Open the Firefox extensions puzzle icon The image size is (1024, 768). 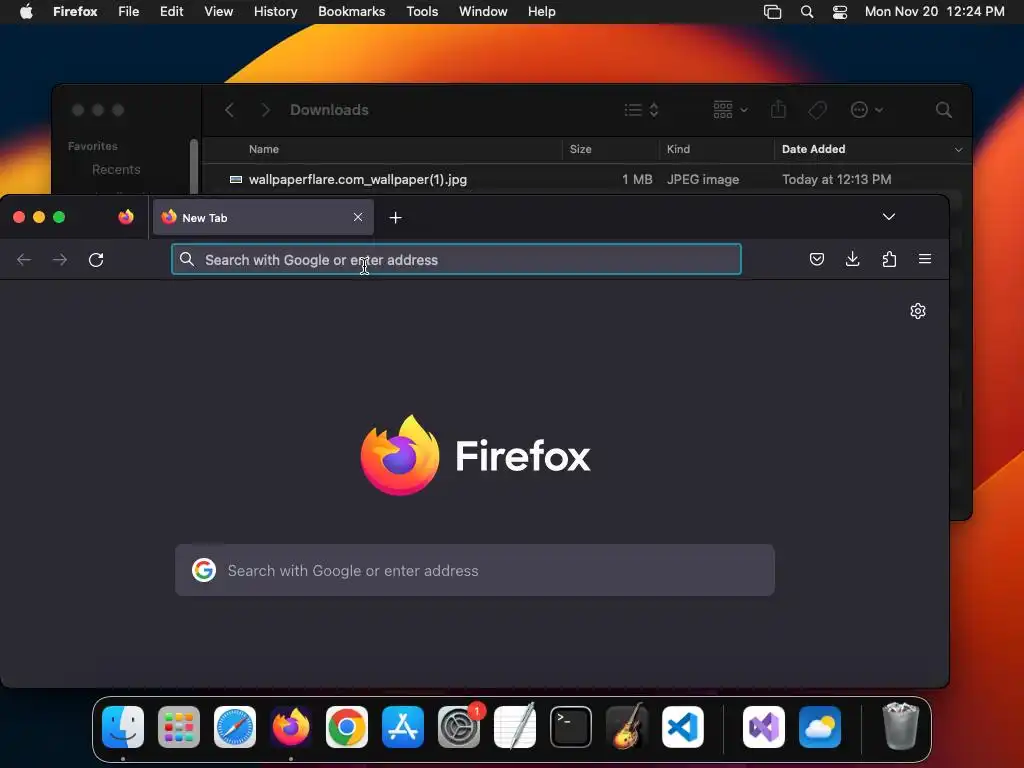(x=889, y=259)
